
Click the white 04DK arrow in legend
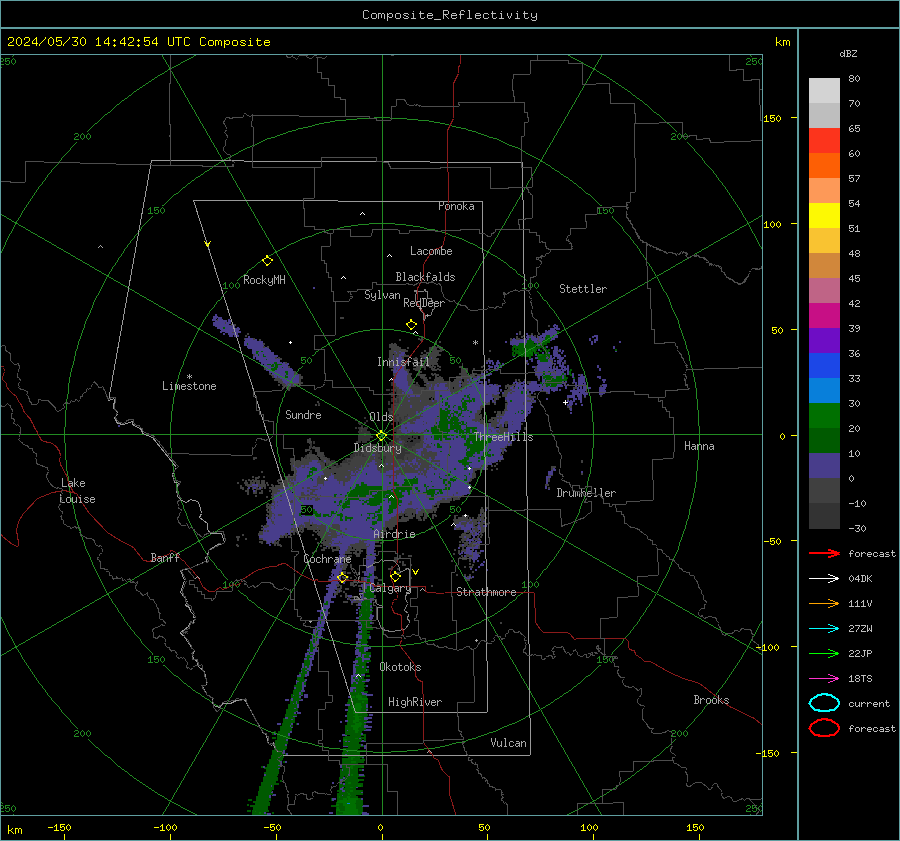coord(824,578)
